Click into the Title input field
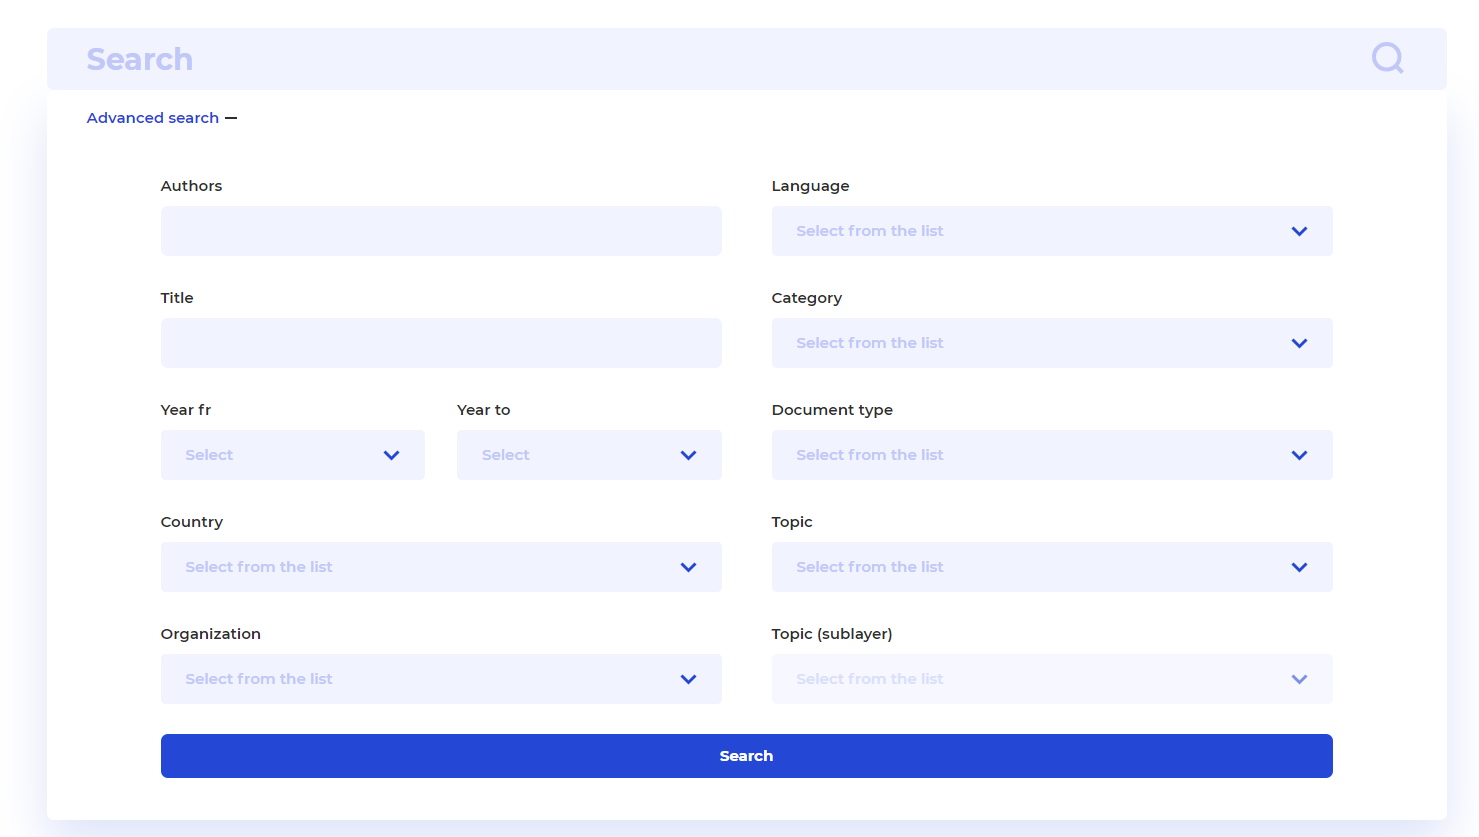 click(x=440, y=343)
